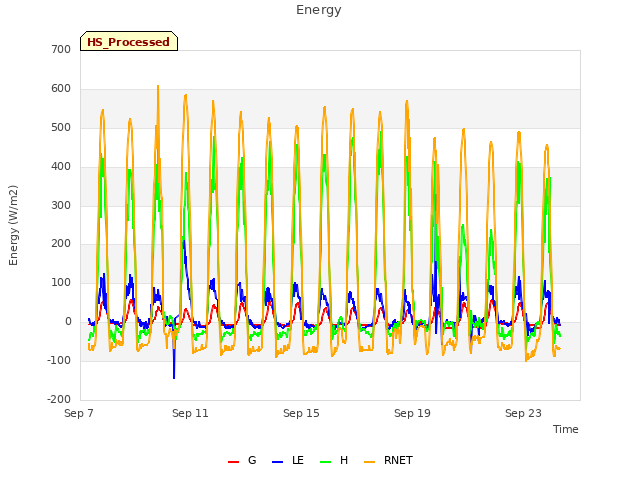Click the blue LE legend line swatch
The height and width of the screenshot is (480, 640).
tap(277, 462)
